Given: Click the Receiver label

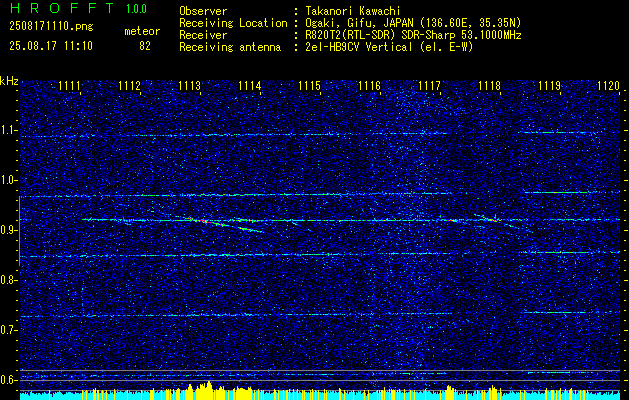Looking at the screenshot, I should pyautogui.click(x=203, y=35).
